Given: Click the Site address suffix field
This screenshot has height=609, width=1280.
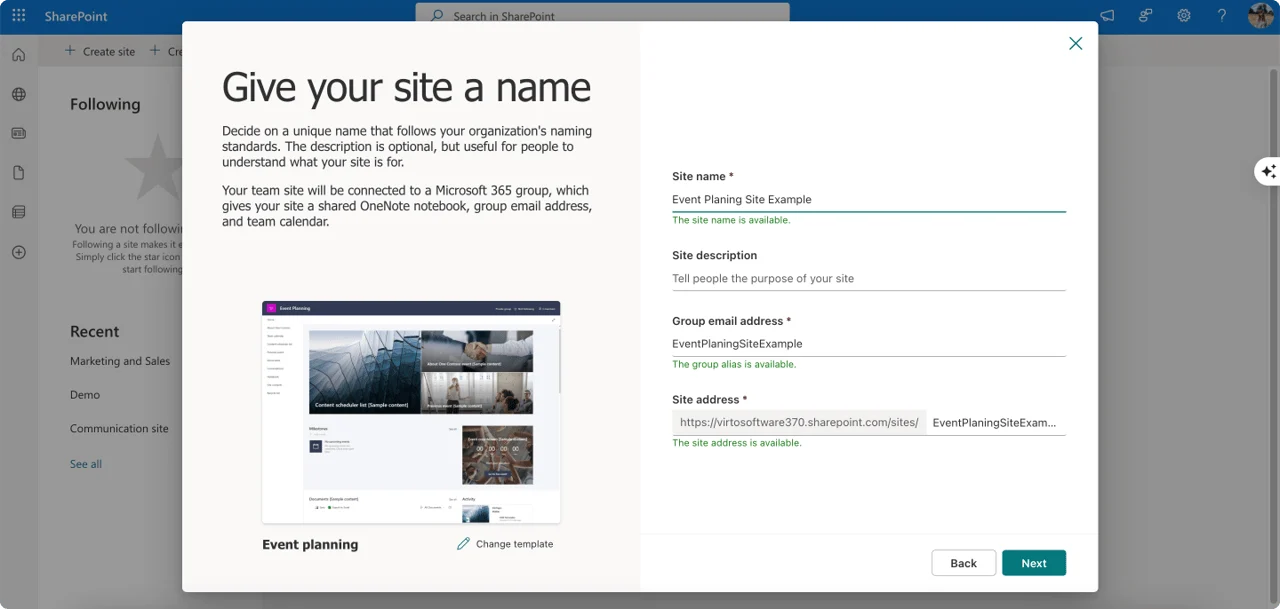Looking at the screenshot, I should tap(996, 422).
